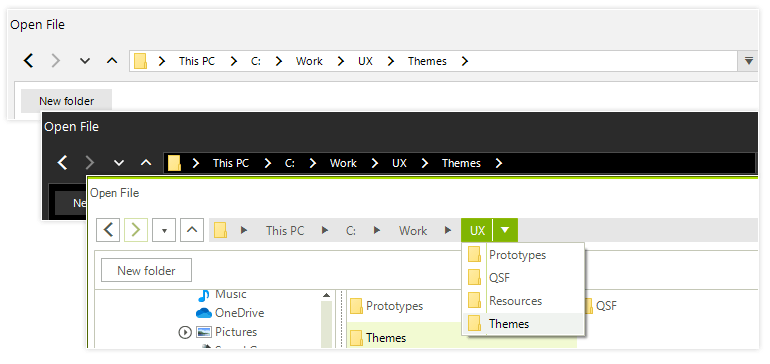The width and height of the screenshot is (770, 364).
Task: Click New folder button in green window
Action: [x=146, y=271]
